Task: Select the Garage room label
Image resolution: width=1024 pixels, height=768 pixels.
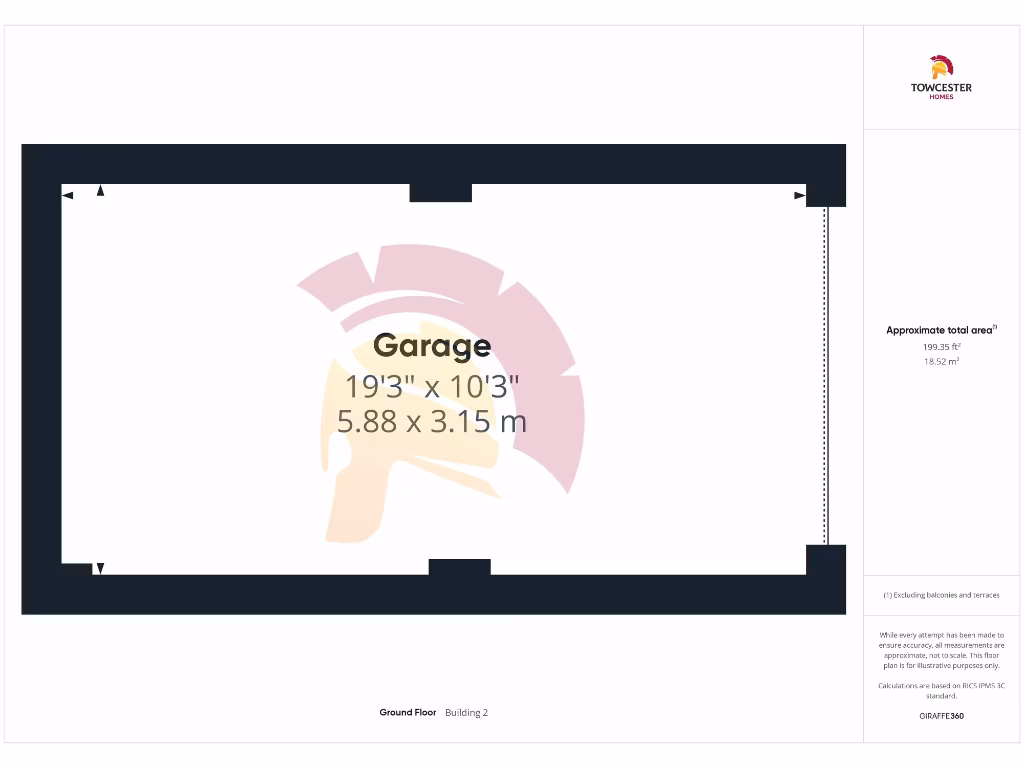Action: pos(432,346)
